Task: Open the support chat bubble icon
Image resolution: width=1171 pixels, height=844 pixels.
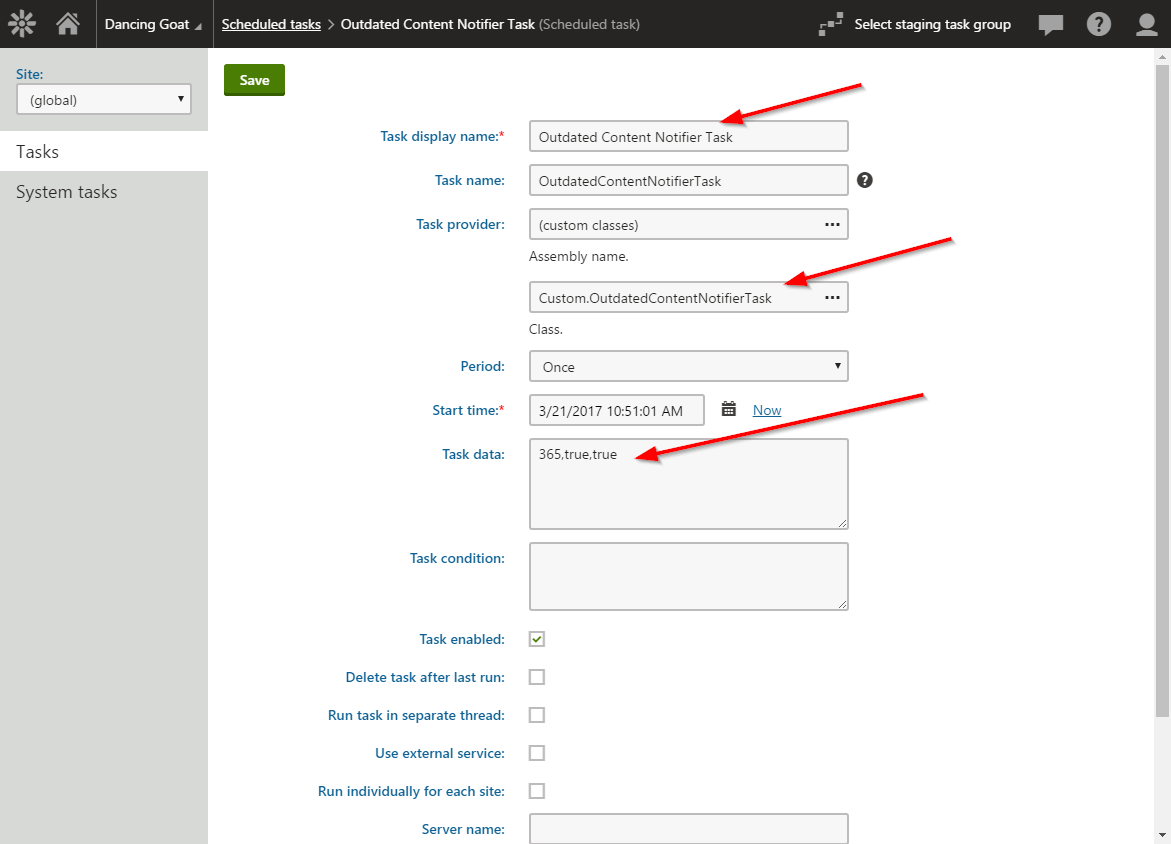Action: (x=1050, y=24)
